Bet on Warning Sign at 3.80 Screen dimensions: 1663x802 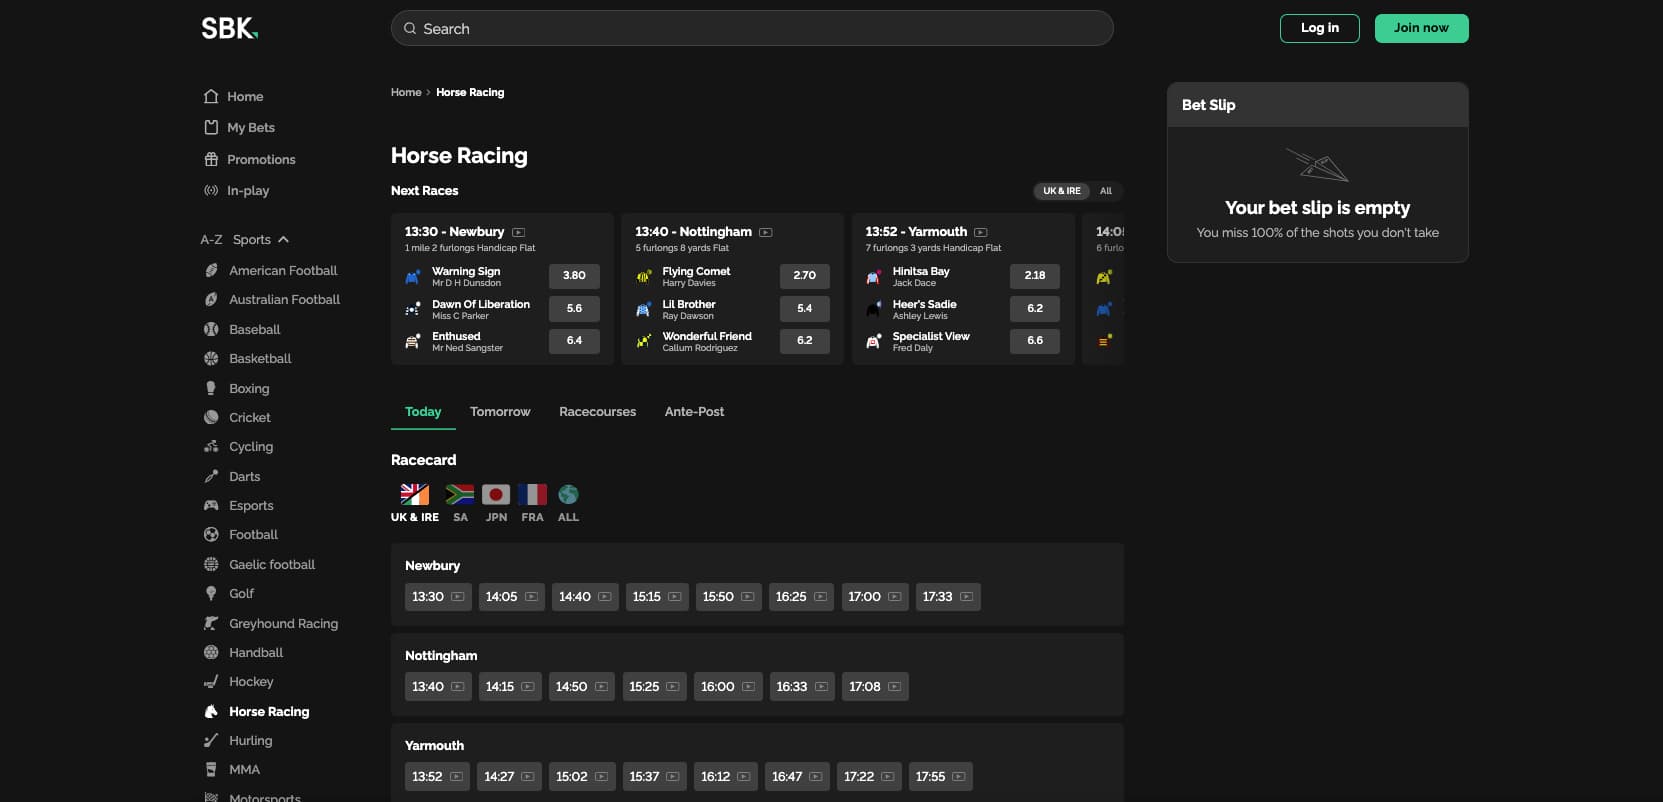[574, 276]
